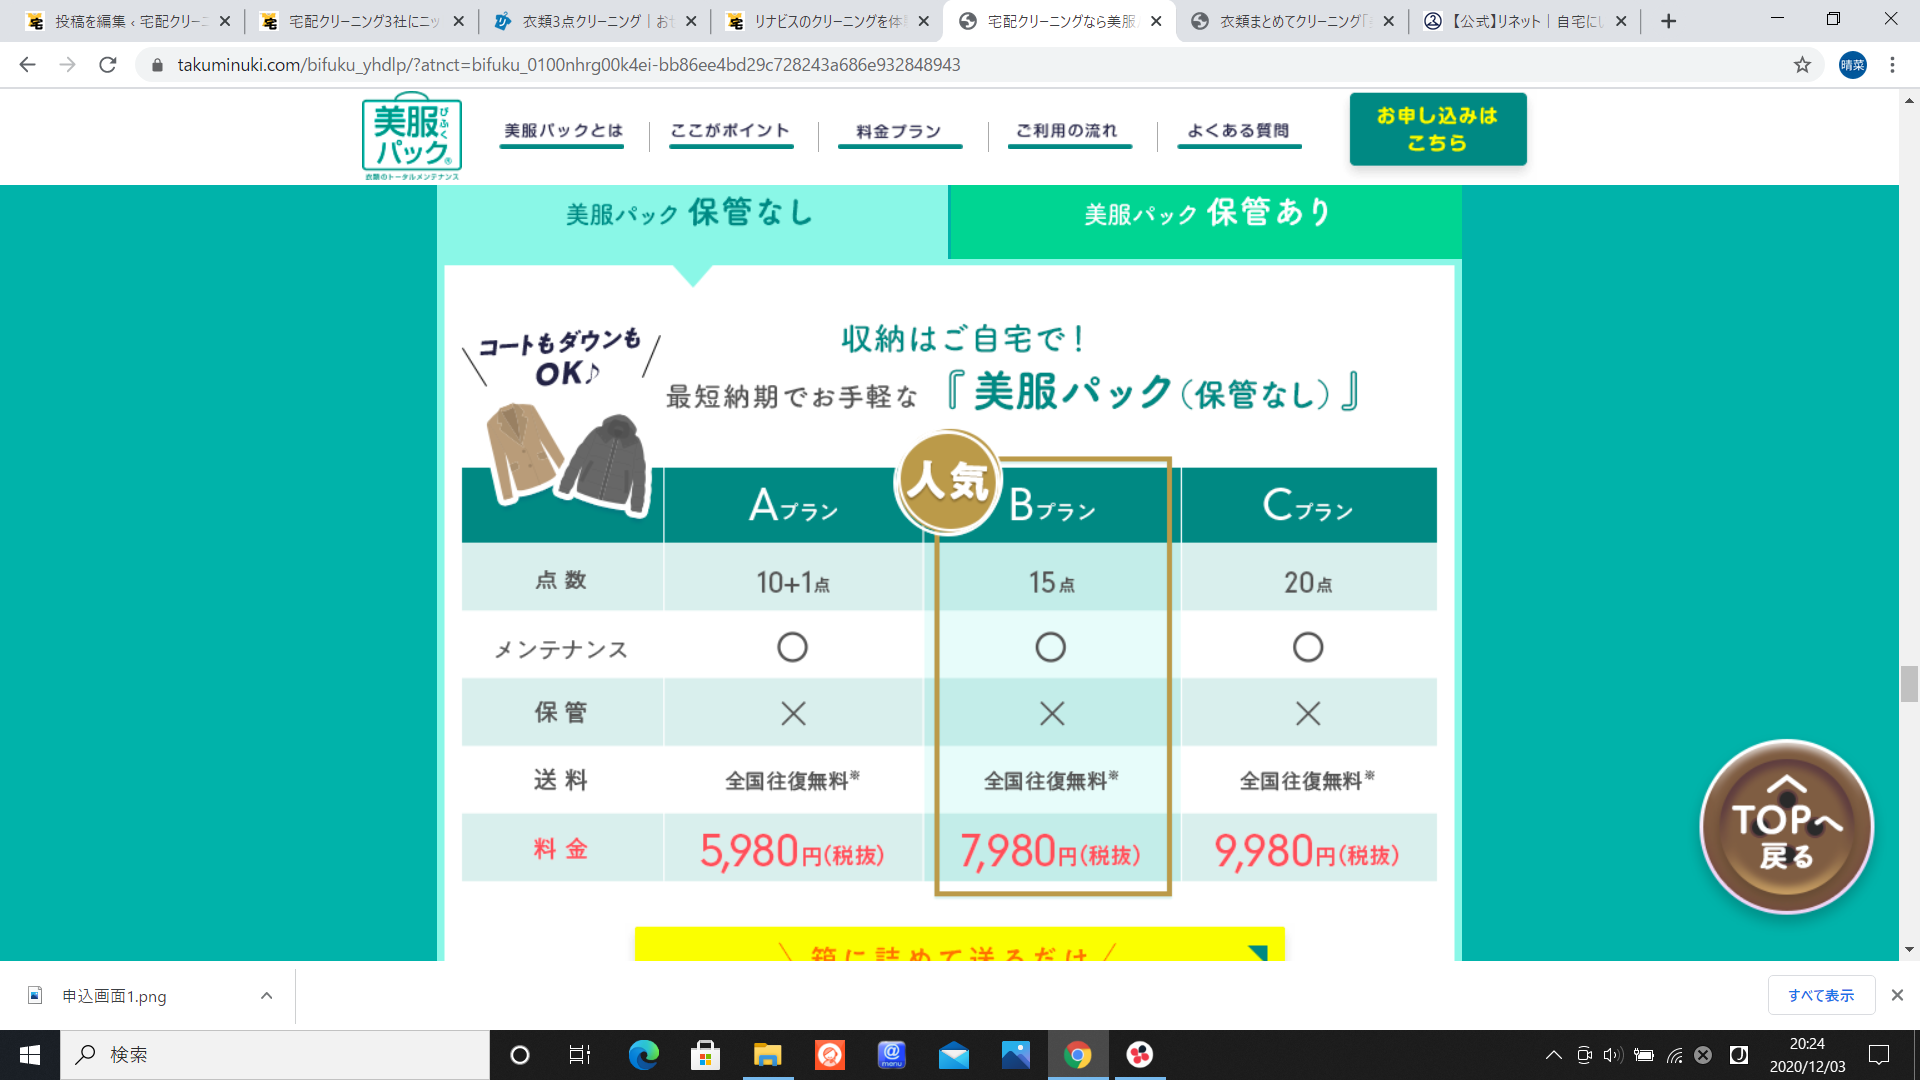Reload the current page

pos(108,65)
